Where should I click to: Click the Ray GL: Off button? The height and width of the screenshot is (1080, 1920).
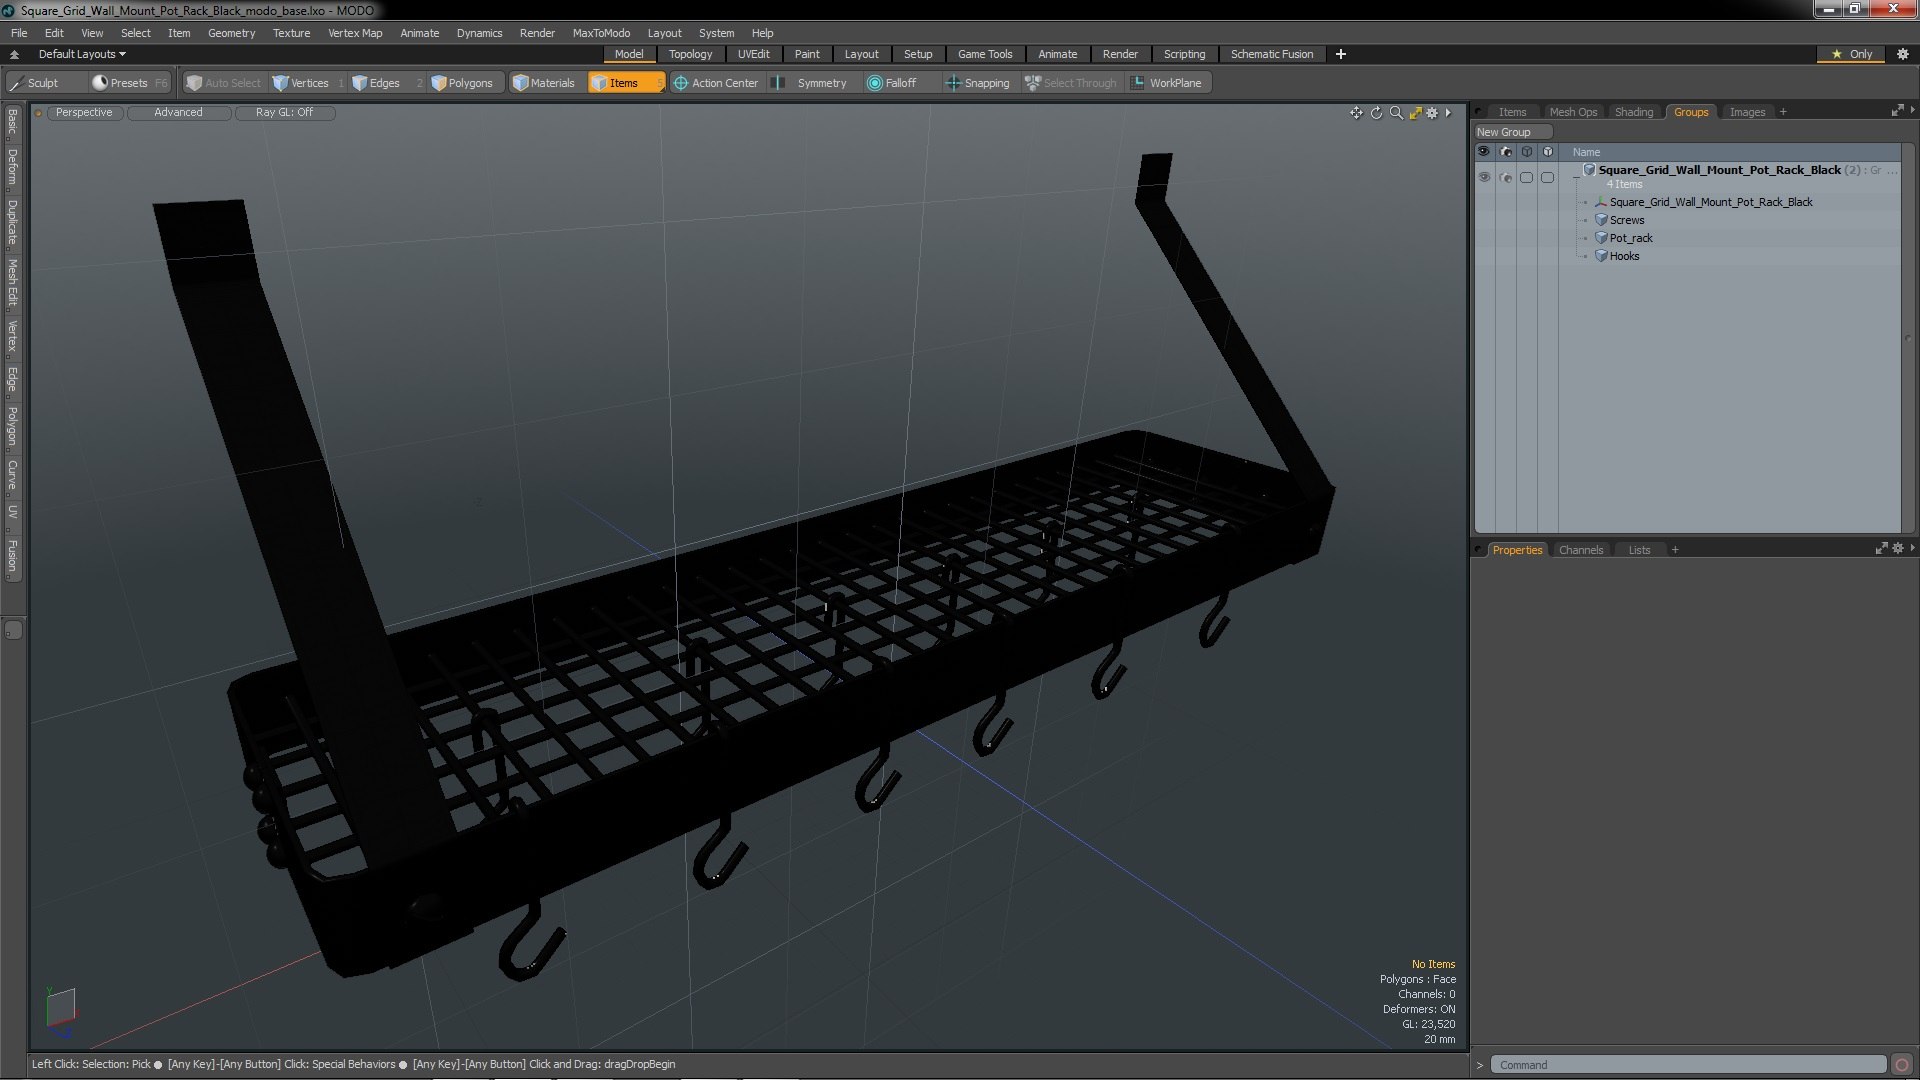(284, 112)
